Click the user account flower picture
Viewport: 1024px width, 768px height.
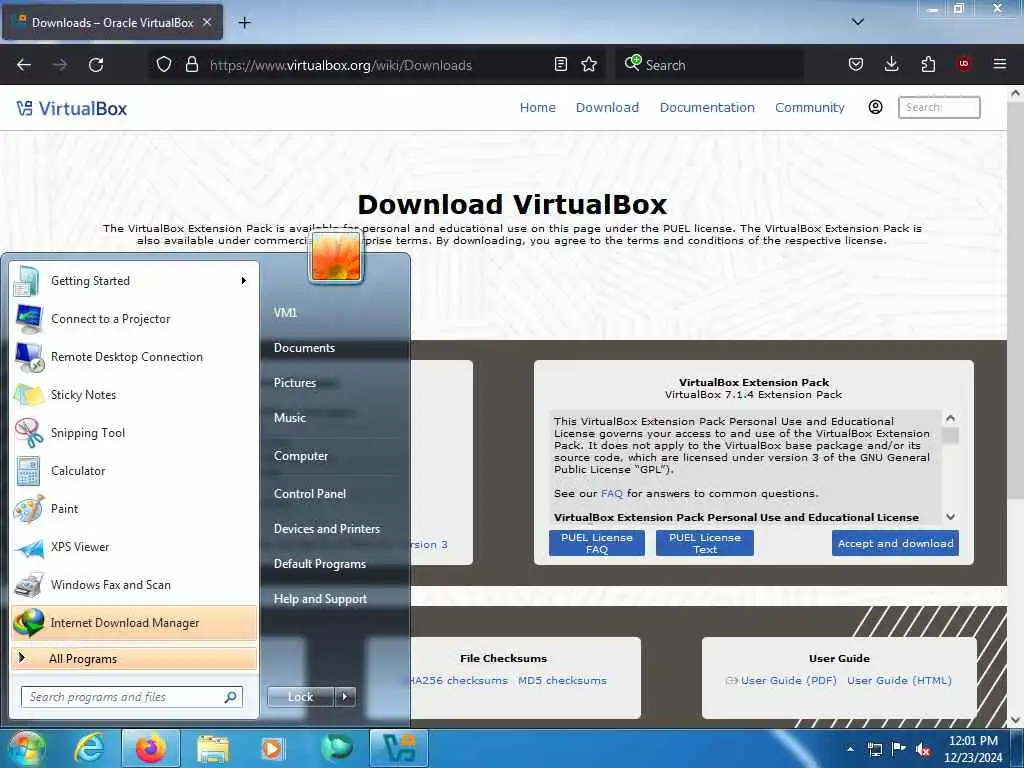[x=336, y=257]
